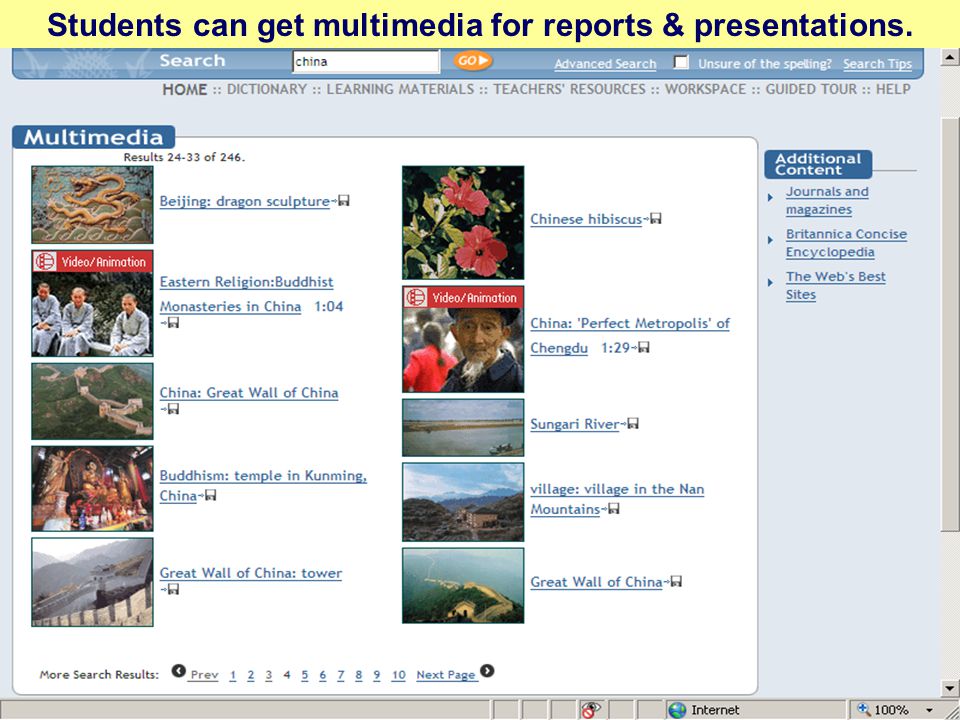The height and width of the screenshot is (720, 960).
Task: Open the Journals and magazines link
Action: [x=827, y=200]
